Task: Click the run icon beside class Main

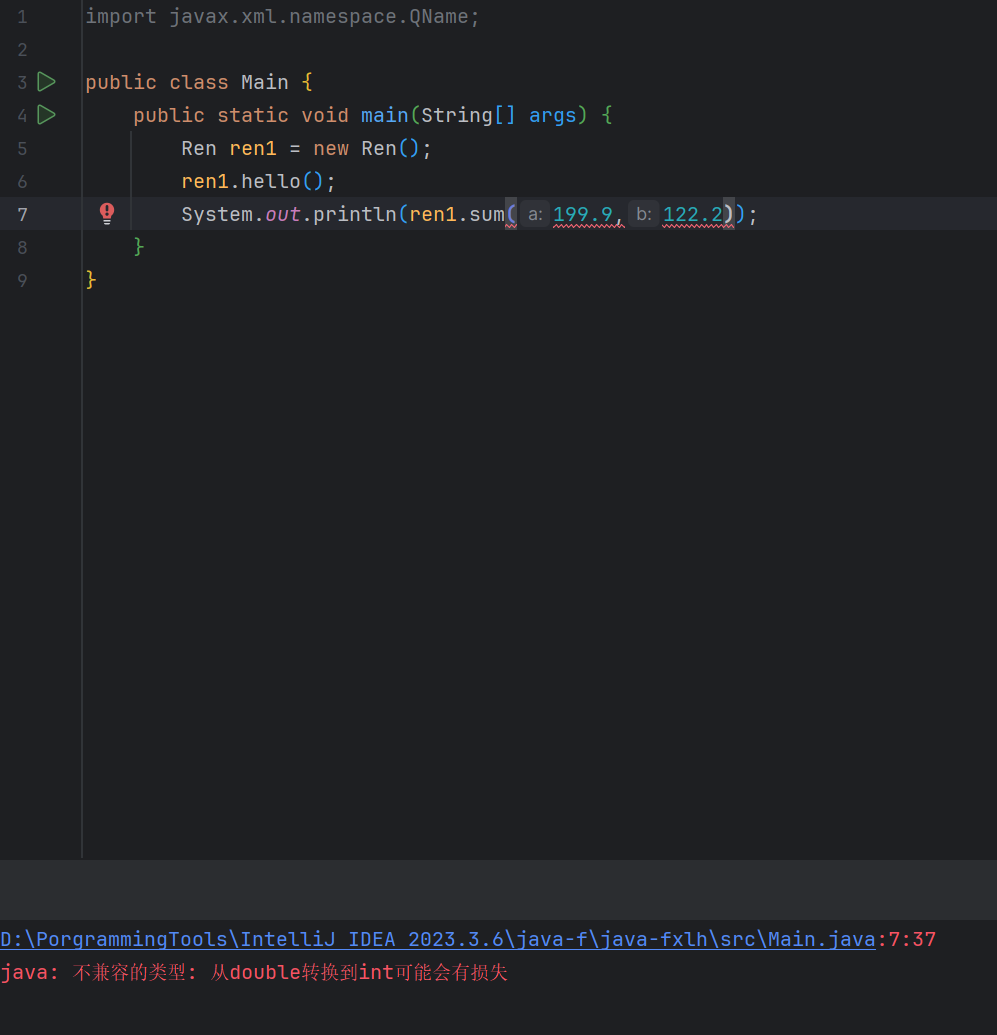Action: pos(46,82)
